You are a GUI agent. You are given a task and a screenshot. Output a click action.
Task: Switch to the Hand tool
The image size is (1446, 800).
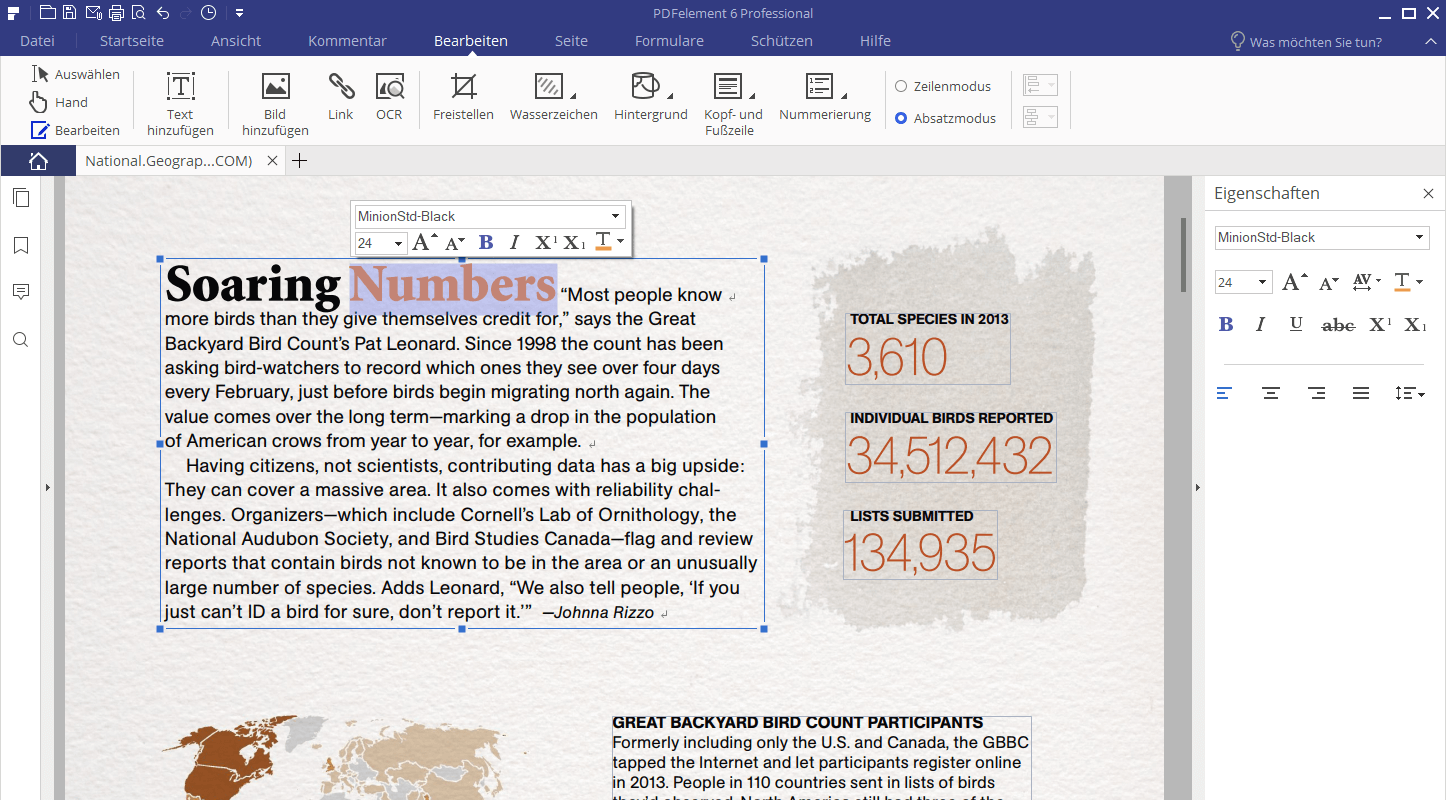click(59, 102)
